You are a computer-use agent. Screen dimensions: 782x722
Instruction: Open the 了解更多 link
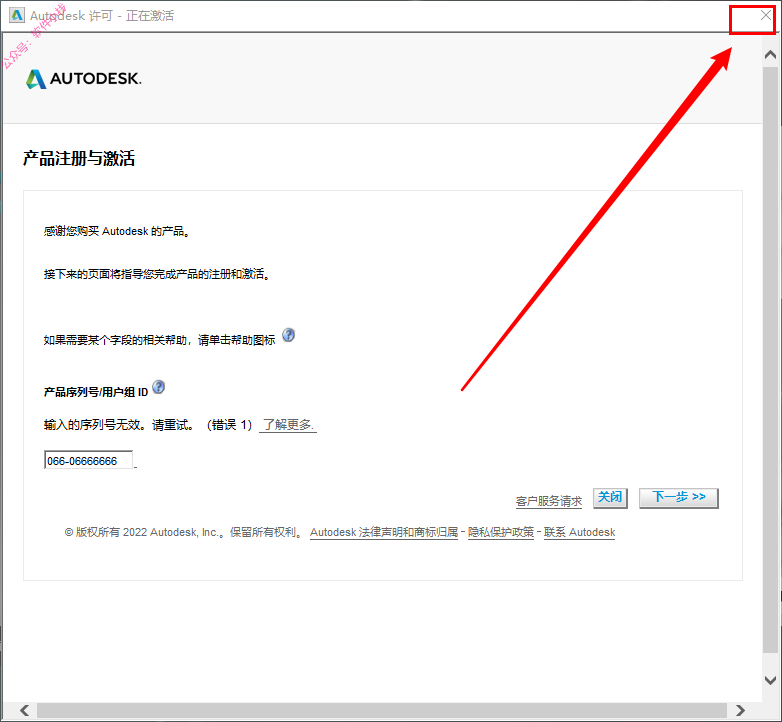pos(288,425)
